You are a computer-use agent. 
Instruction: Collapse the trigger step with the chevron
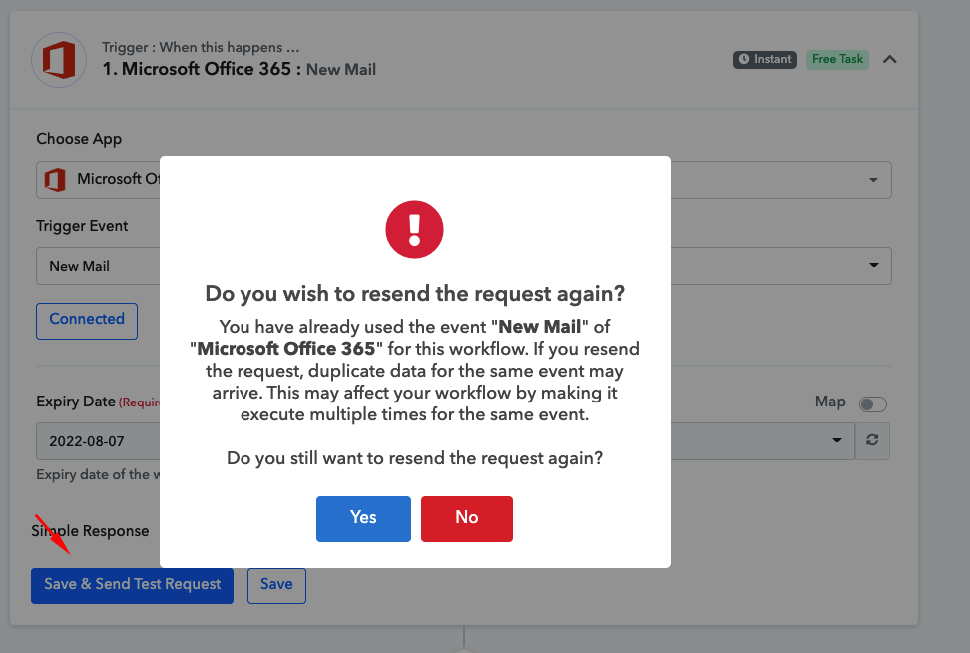point(890,59)
